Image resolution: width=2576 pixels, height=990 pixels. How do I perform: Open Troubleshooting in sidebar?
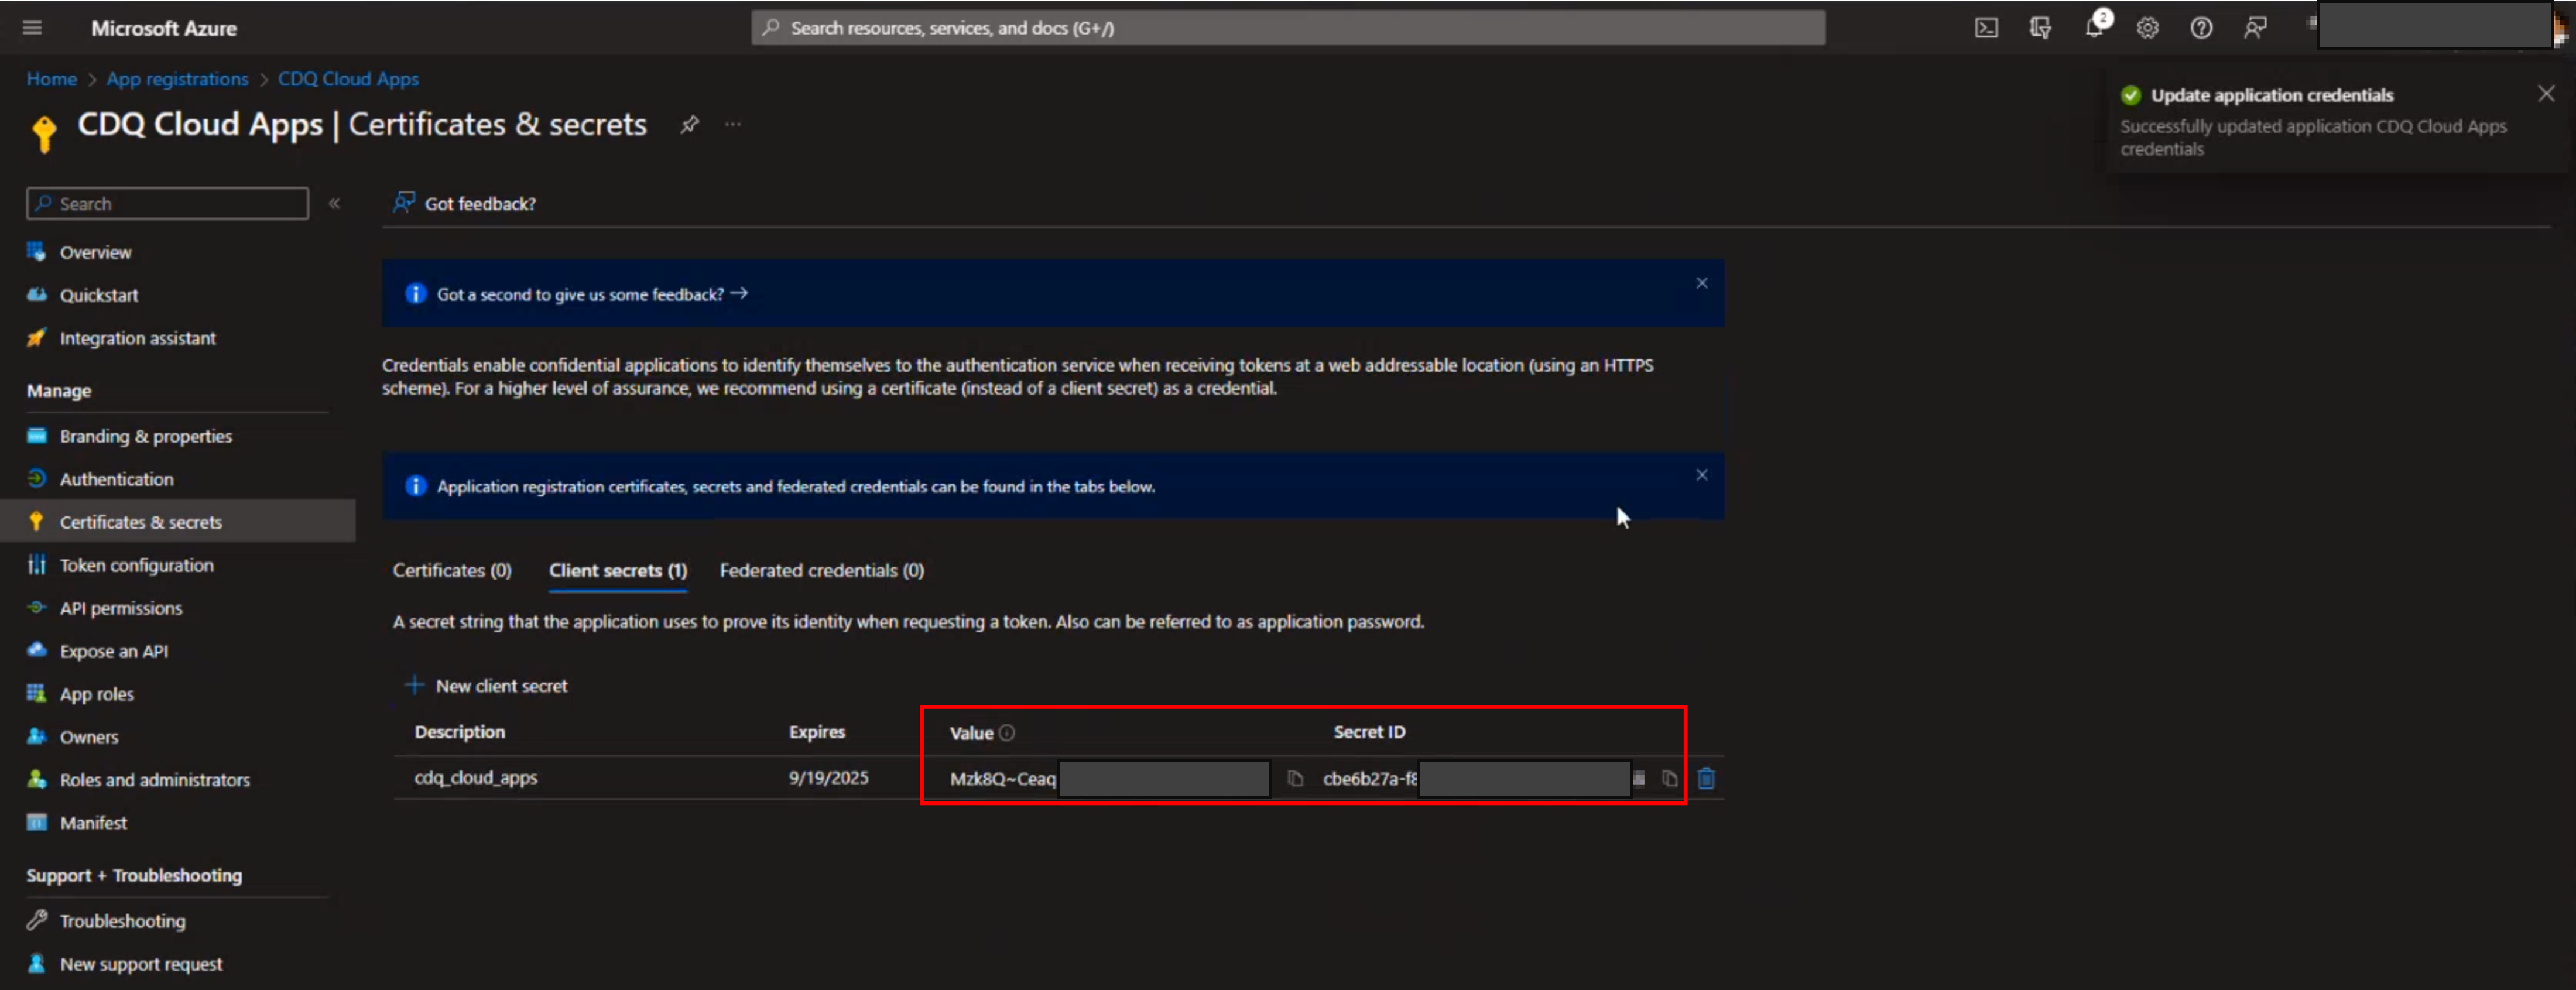tap(122, 921)
